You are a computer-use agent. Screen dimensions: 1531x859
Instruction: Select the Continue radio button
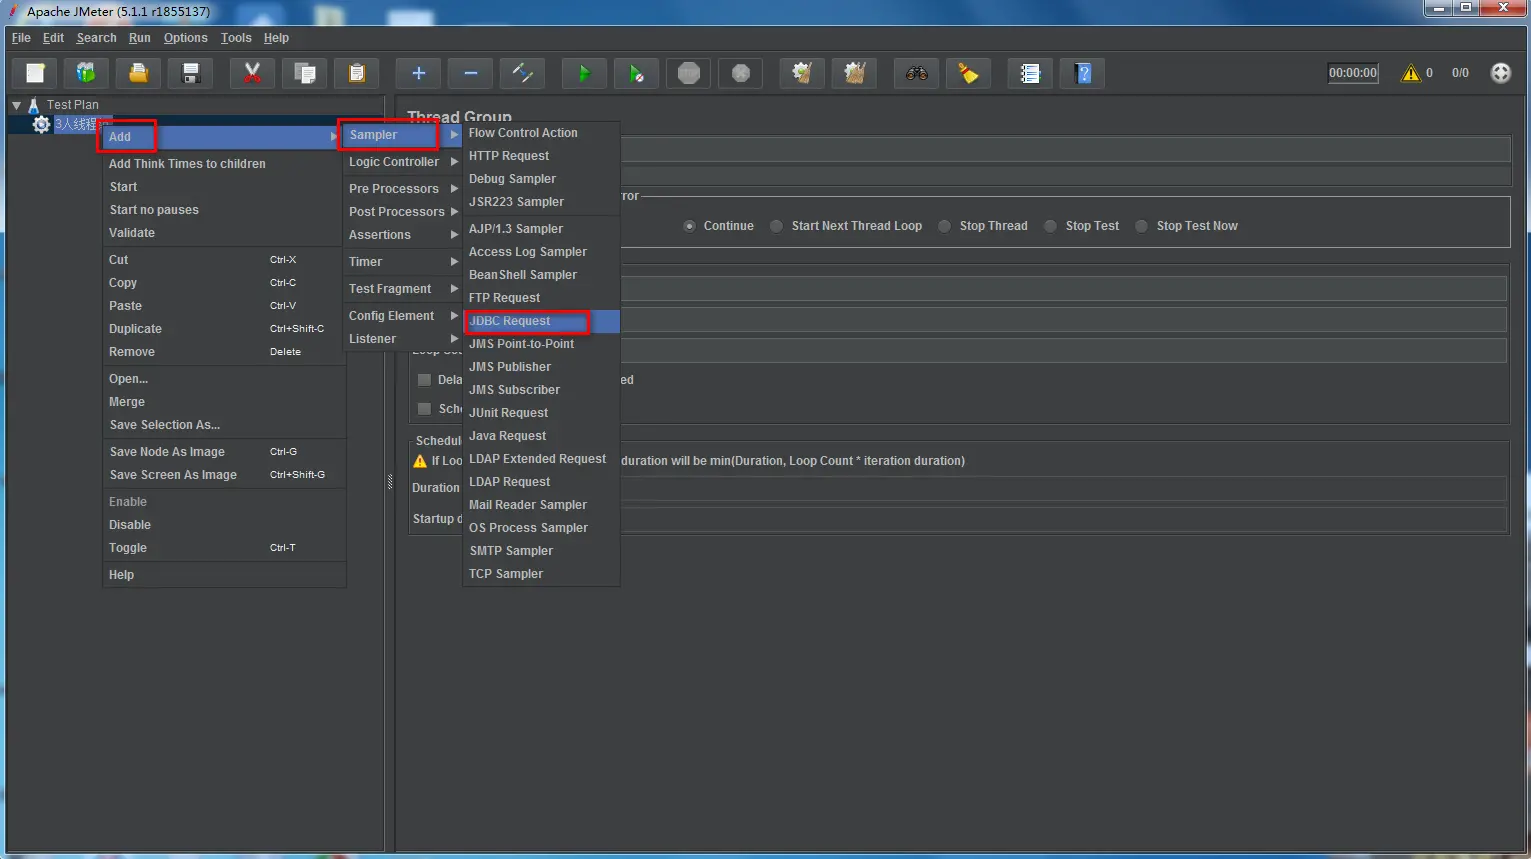click(x=689, y=226)
